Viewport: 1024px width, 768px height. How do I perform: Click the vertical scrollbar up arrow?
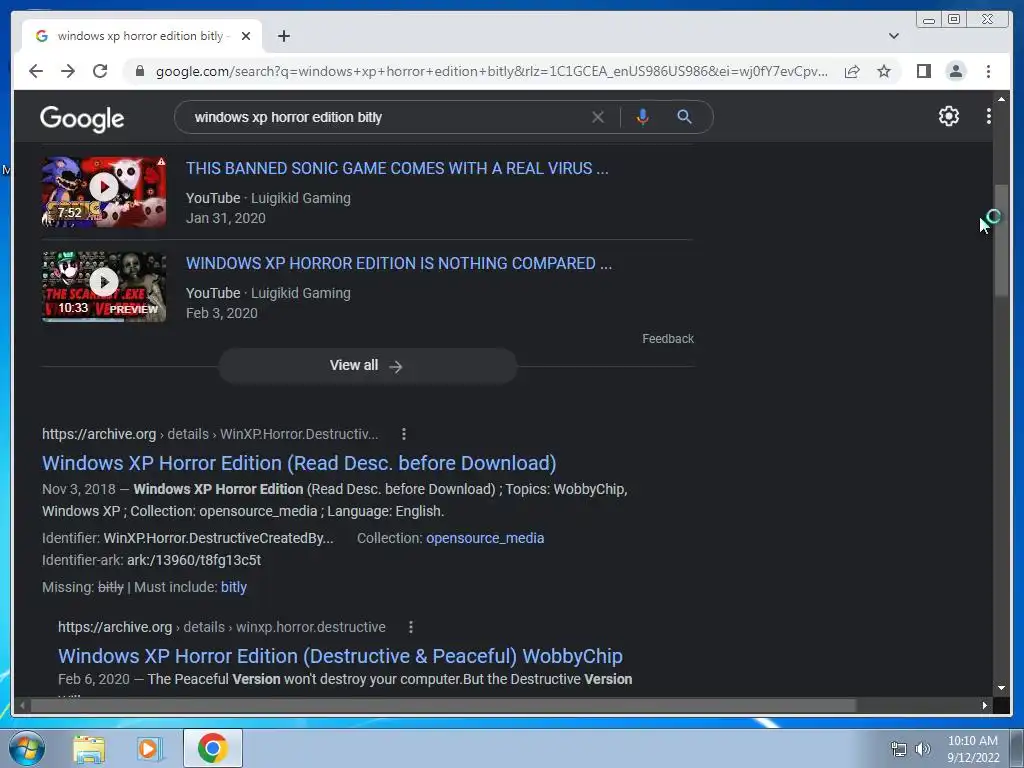click(x=1001, y=99)
